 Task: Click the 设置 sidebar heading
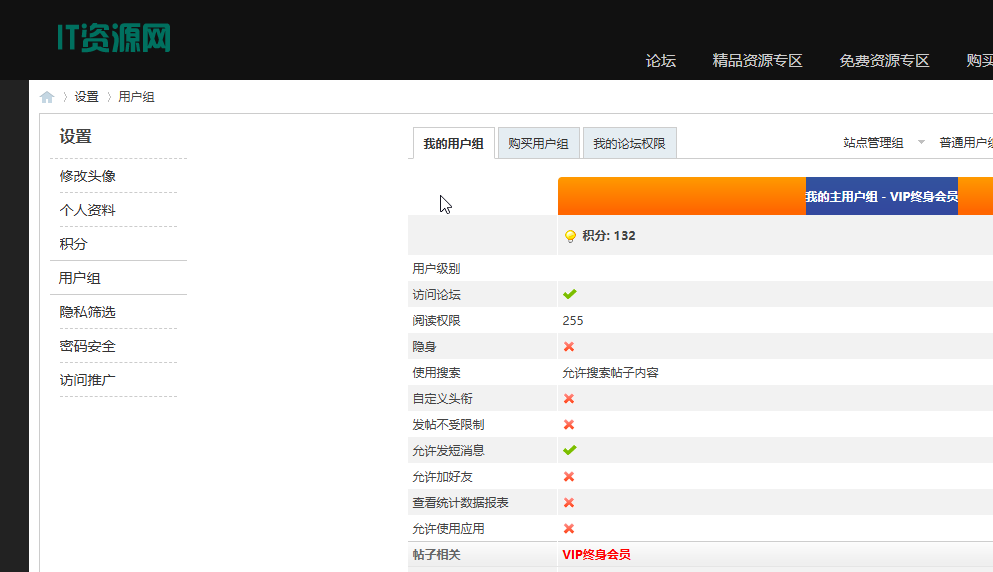click(75, 136)
